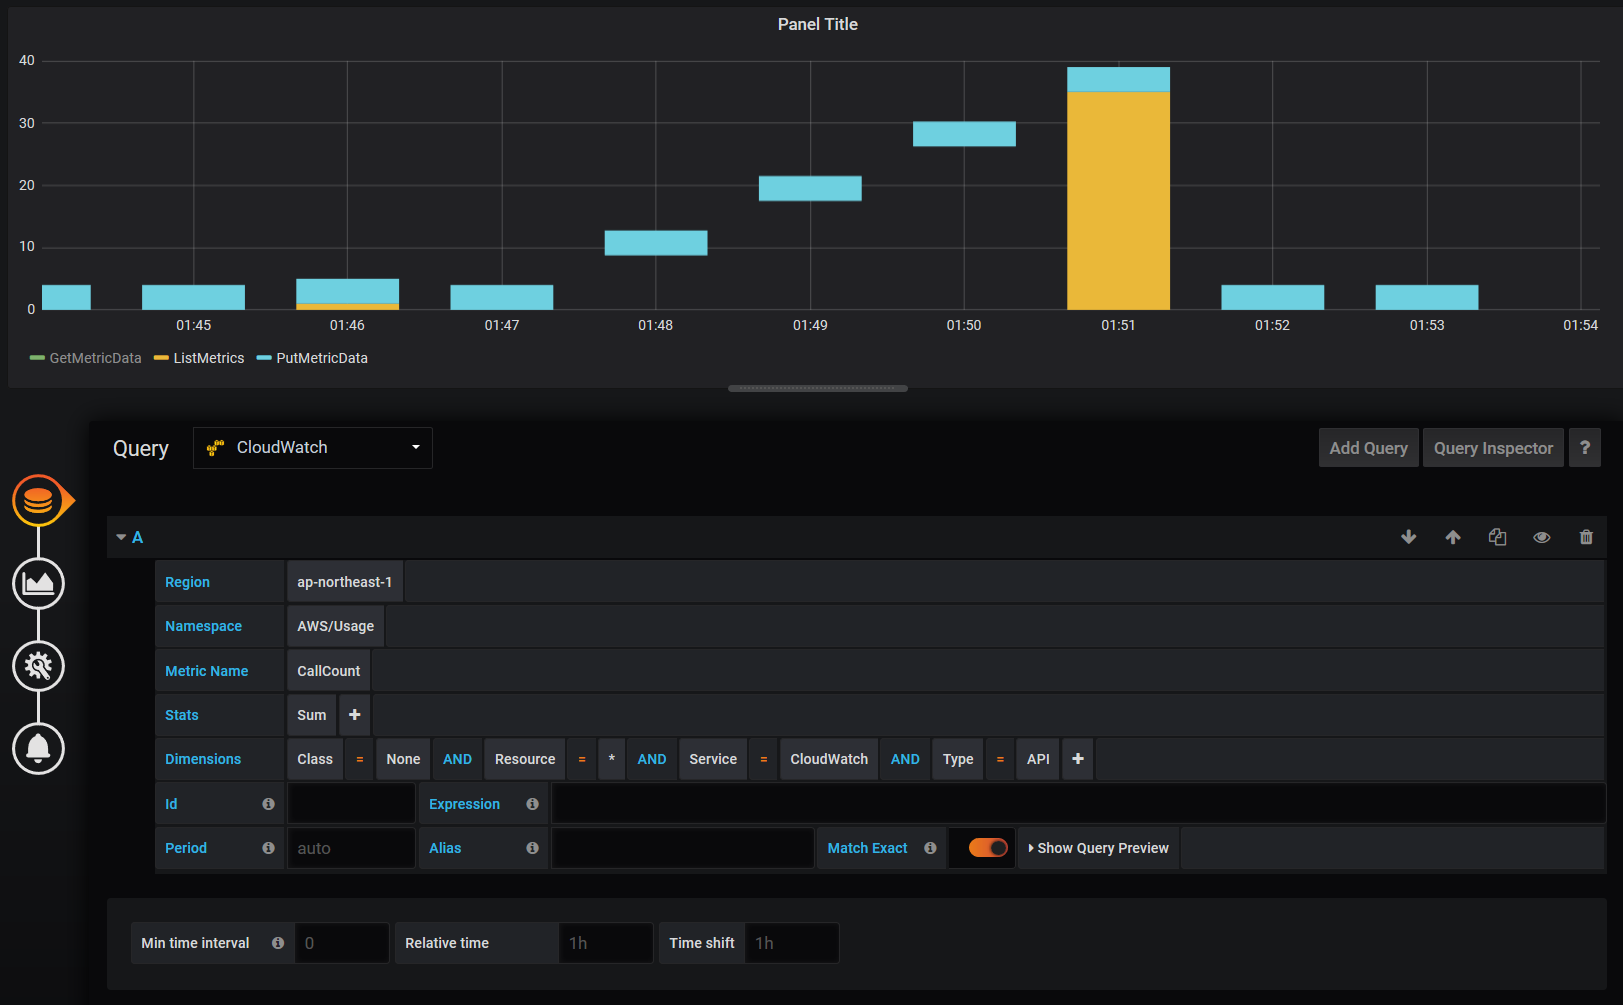The height and width of the screenshot is (1005, 1623).
Task: Open the Visualization section in the sidebar
Action: pos(38,583)
